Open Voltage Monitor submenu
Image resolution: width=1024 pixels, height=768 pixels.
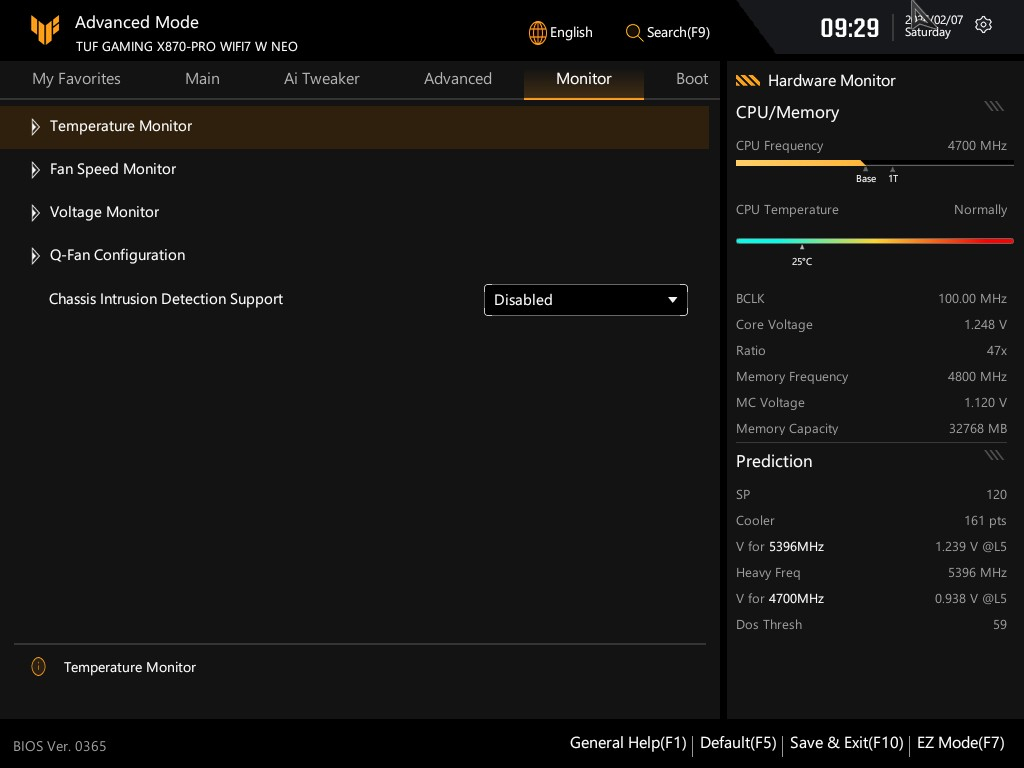[104, 212]
